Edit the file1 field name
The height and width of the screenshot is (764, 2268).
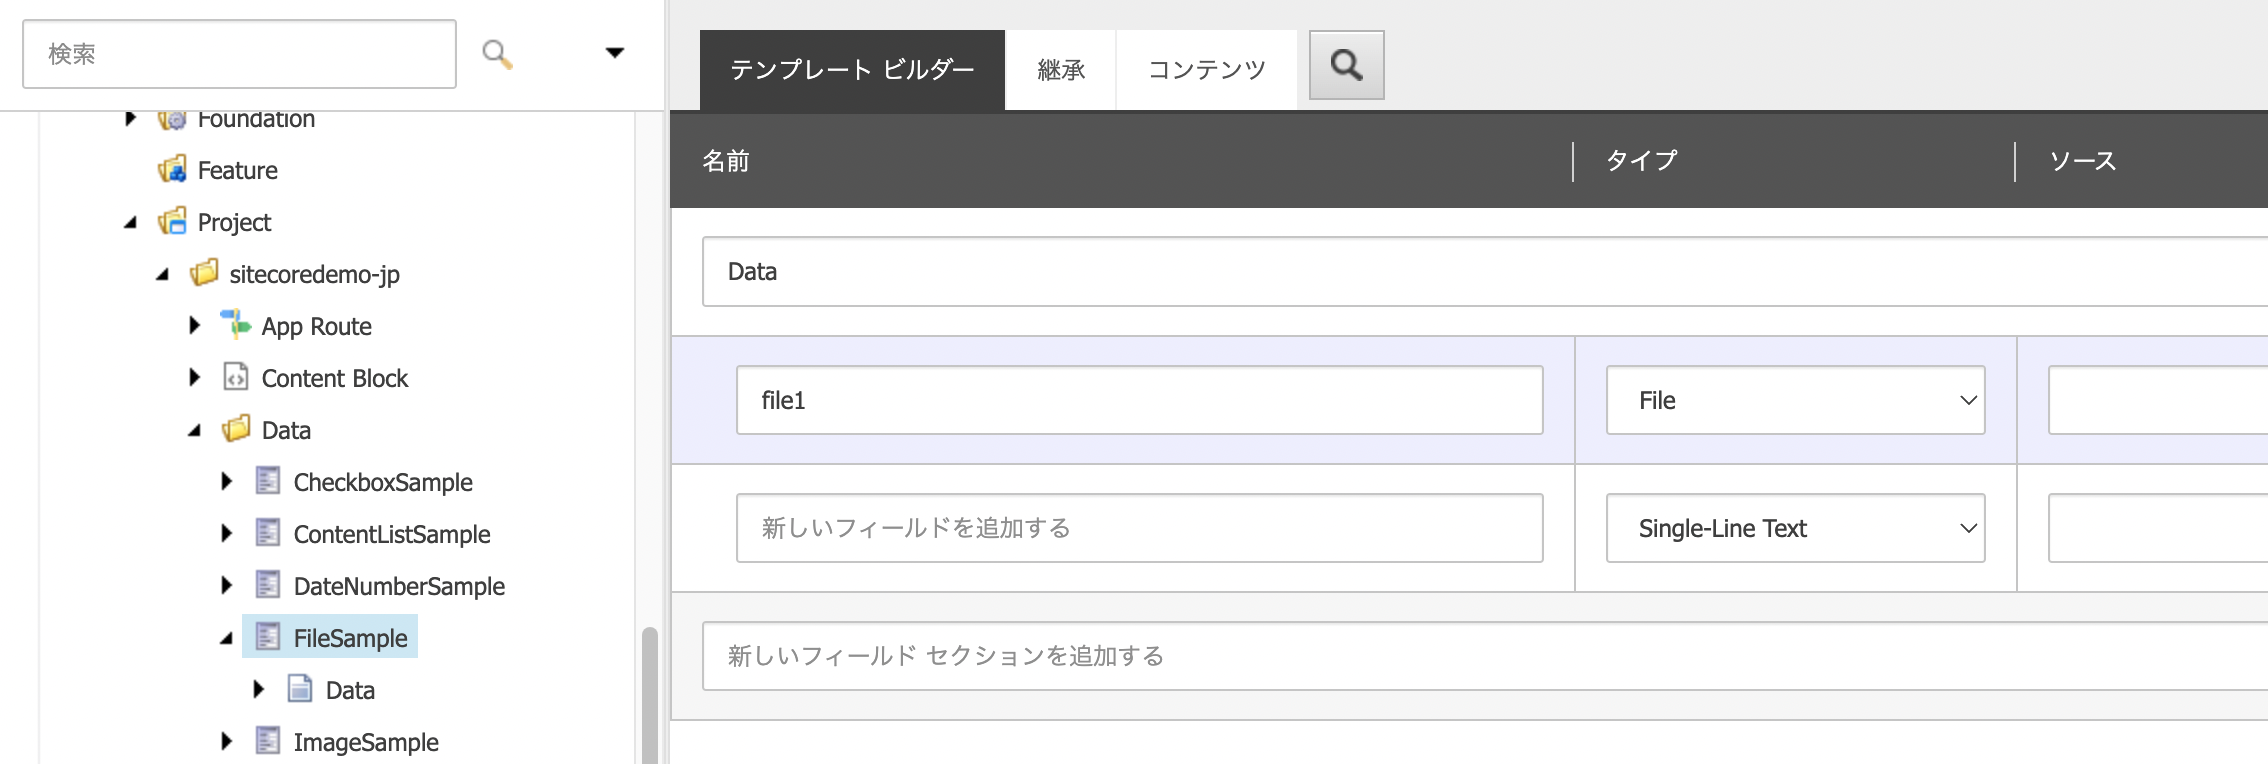coord(1140,400)
